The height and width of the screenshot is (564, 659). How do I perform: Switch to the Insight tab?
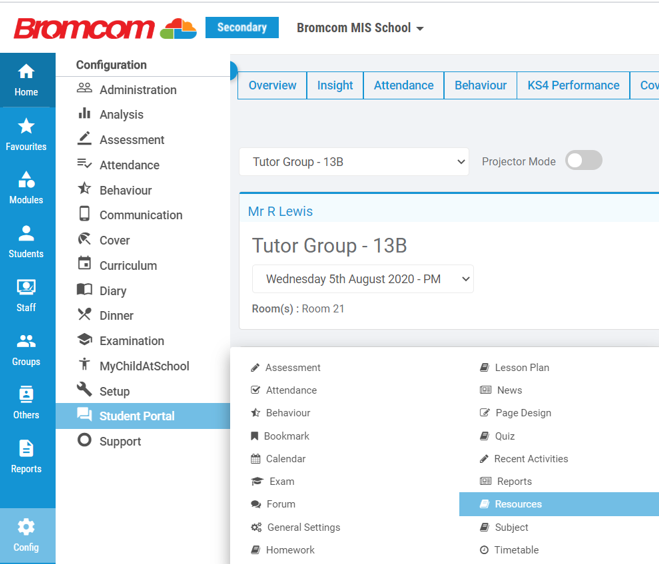pyautogui.click(x=335, y=85)
